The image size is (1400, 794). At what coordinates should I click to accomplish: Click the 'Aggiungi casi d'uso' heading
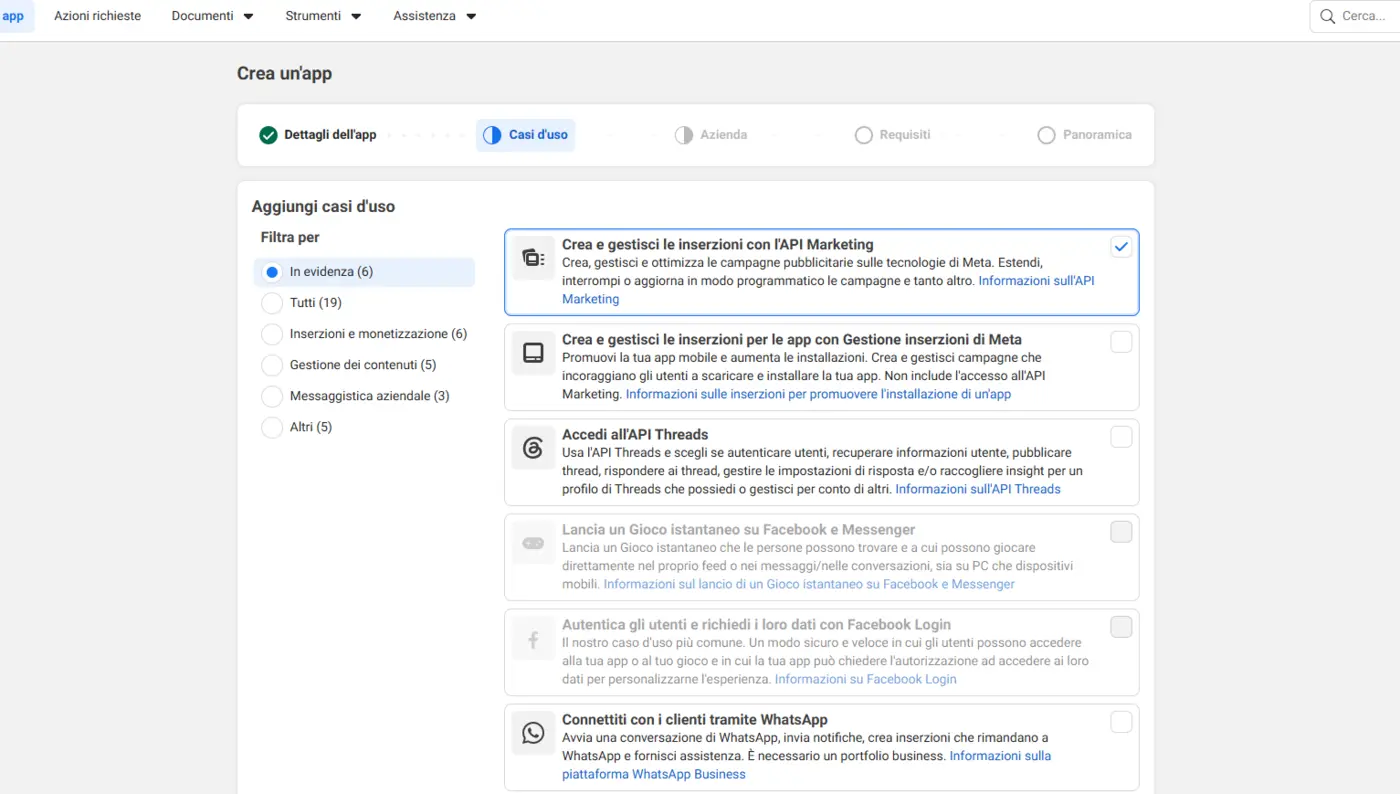[x=323, y=207]
